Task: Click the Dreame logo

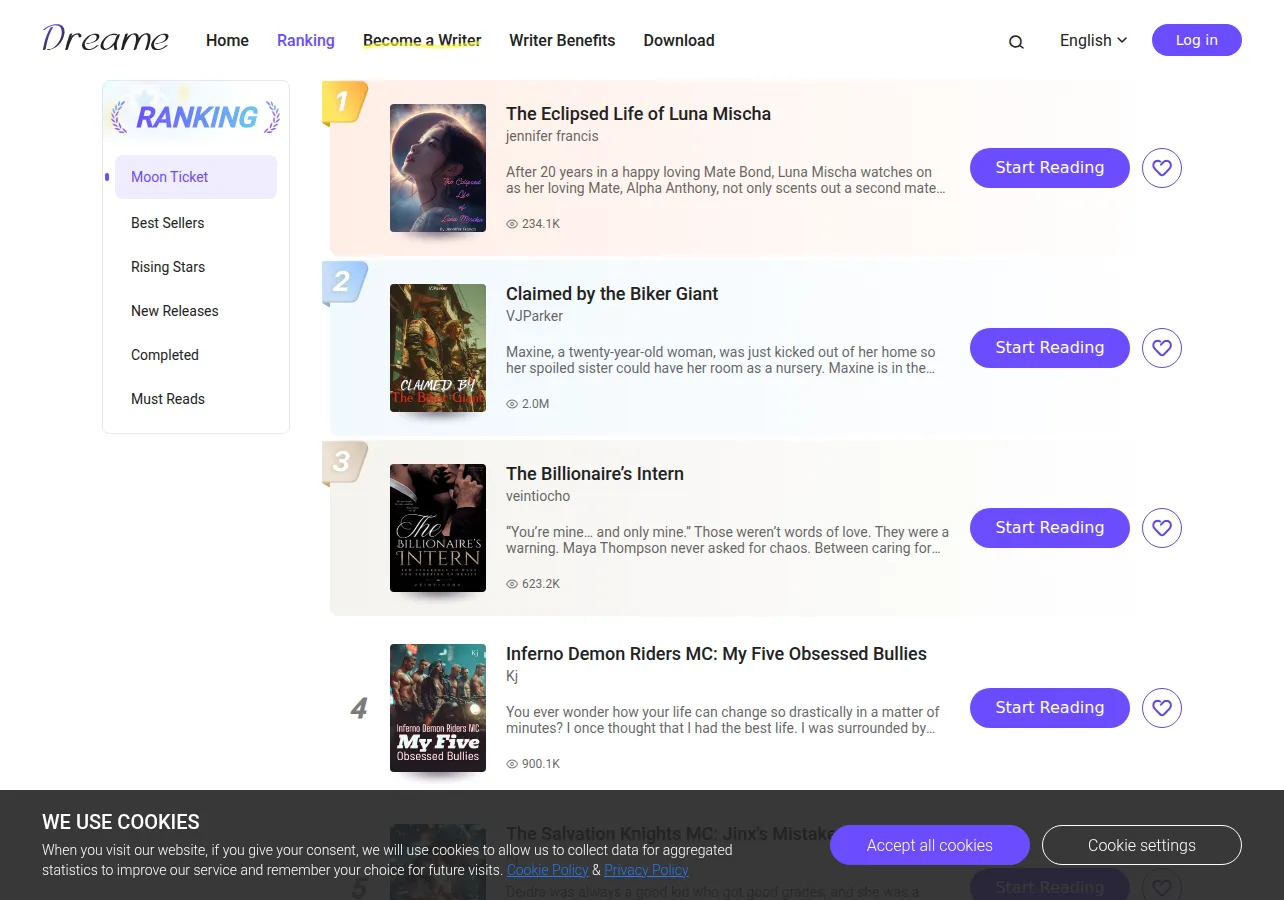Action: (x=105, y=39)
